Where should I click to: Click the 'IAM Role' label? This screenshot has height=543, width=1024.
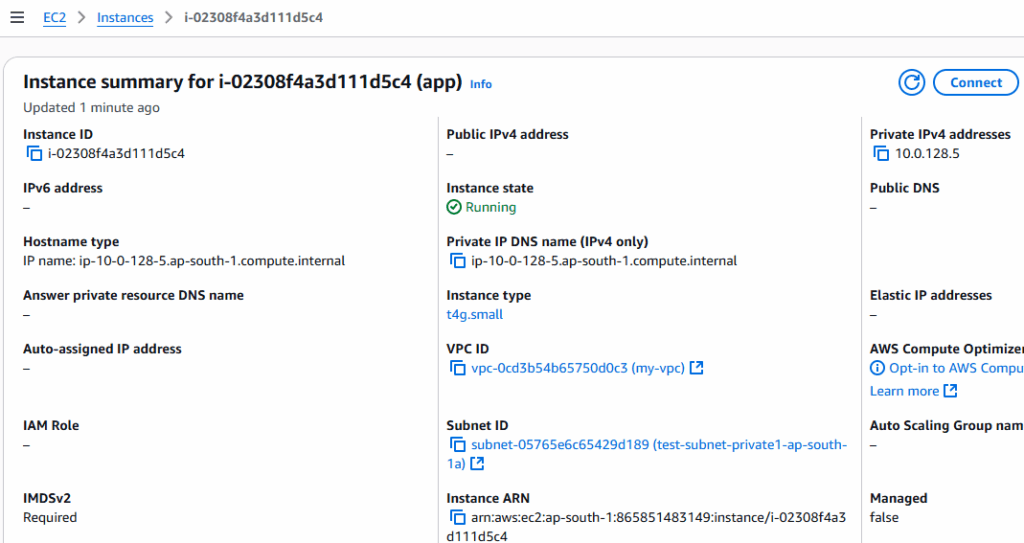click(x=51, y=425)
